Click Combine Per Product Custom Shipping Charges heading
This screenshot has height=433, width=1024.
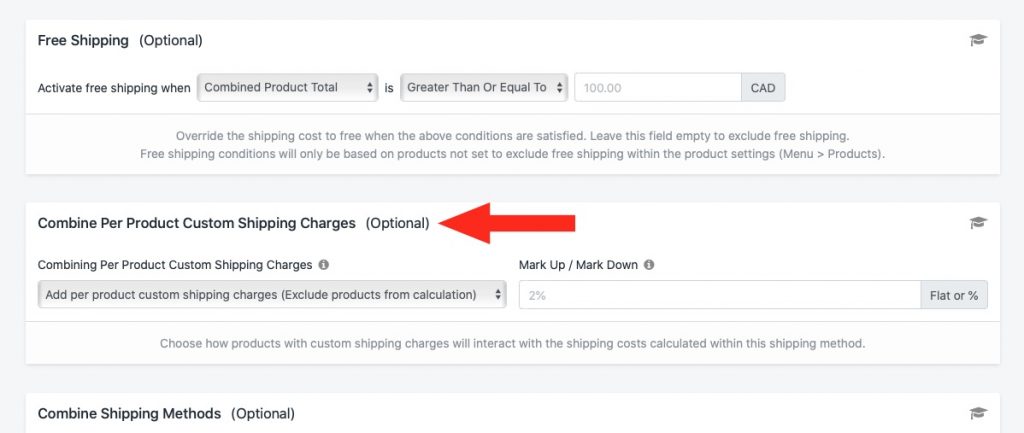197,223
